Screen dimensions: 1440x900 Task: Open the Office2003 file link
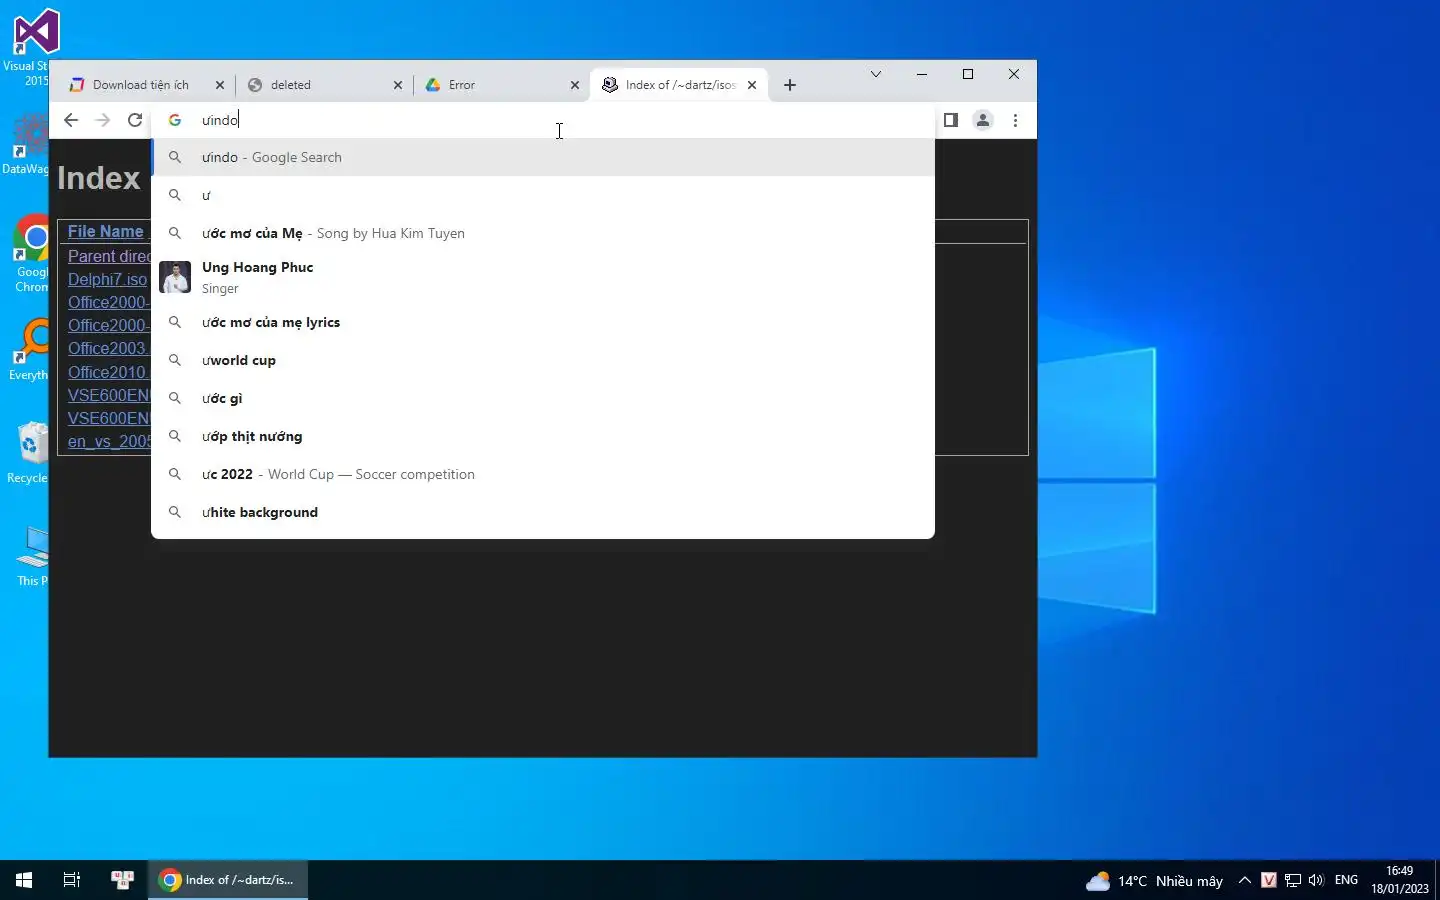pos(109,348)
